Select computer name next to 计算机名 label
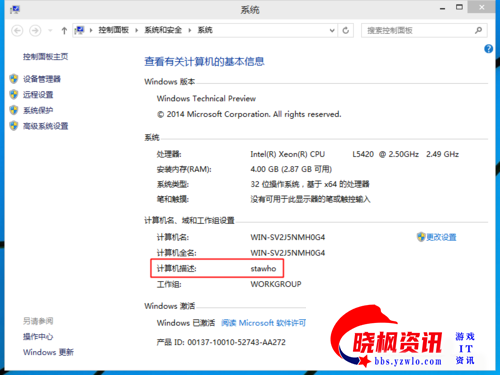Image resolution: width=500 pixels, height=375 pixels. point(288,237)
